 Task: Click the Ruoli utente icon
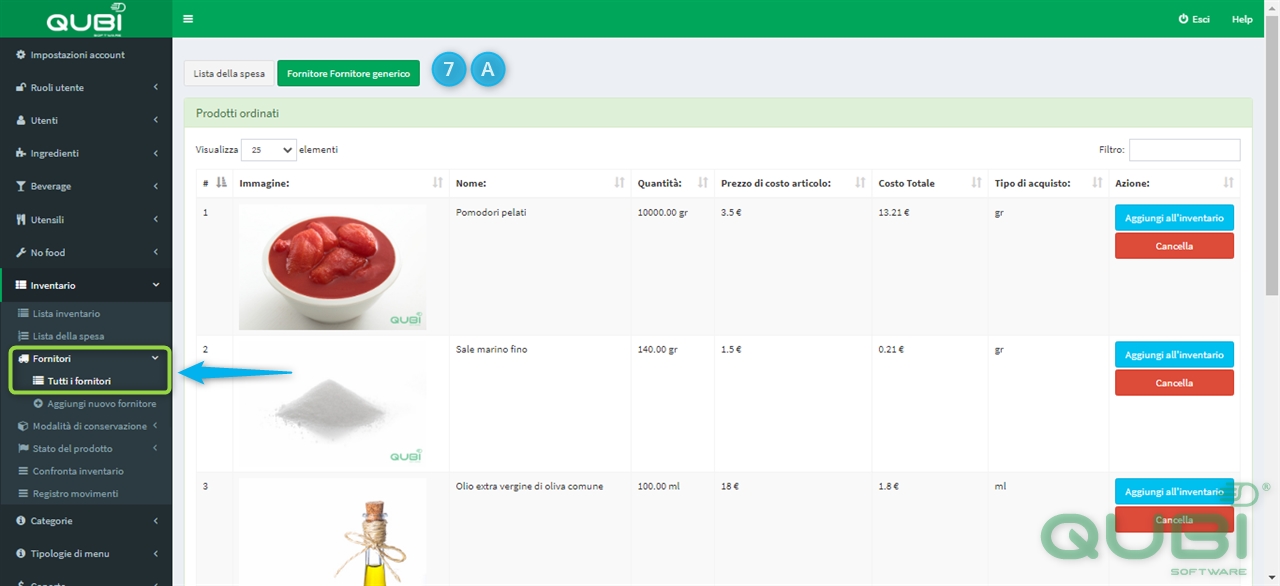click(21, 88)
